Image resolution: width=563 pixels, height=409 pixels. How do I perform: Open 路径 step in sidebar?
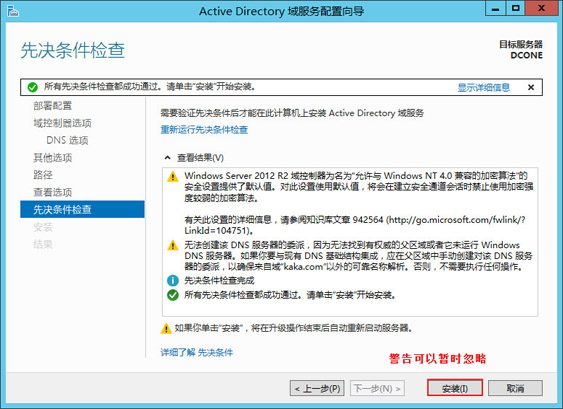(43, 175)
